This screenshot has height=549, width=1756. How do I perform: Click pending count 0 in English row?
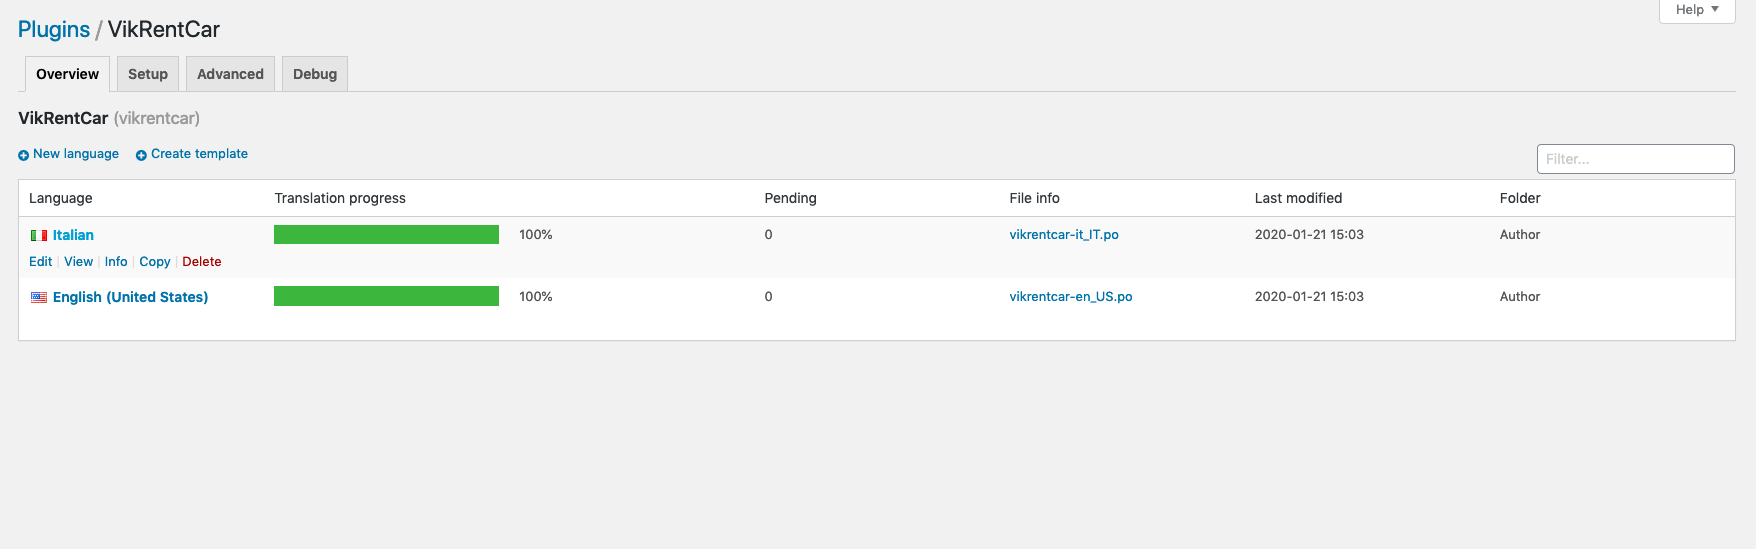768,297
